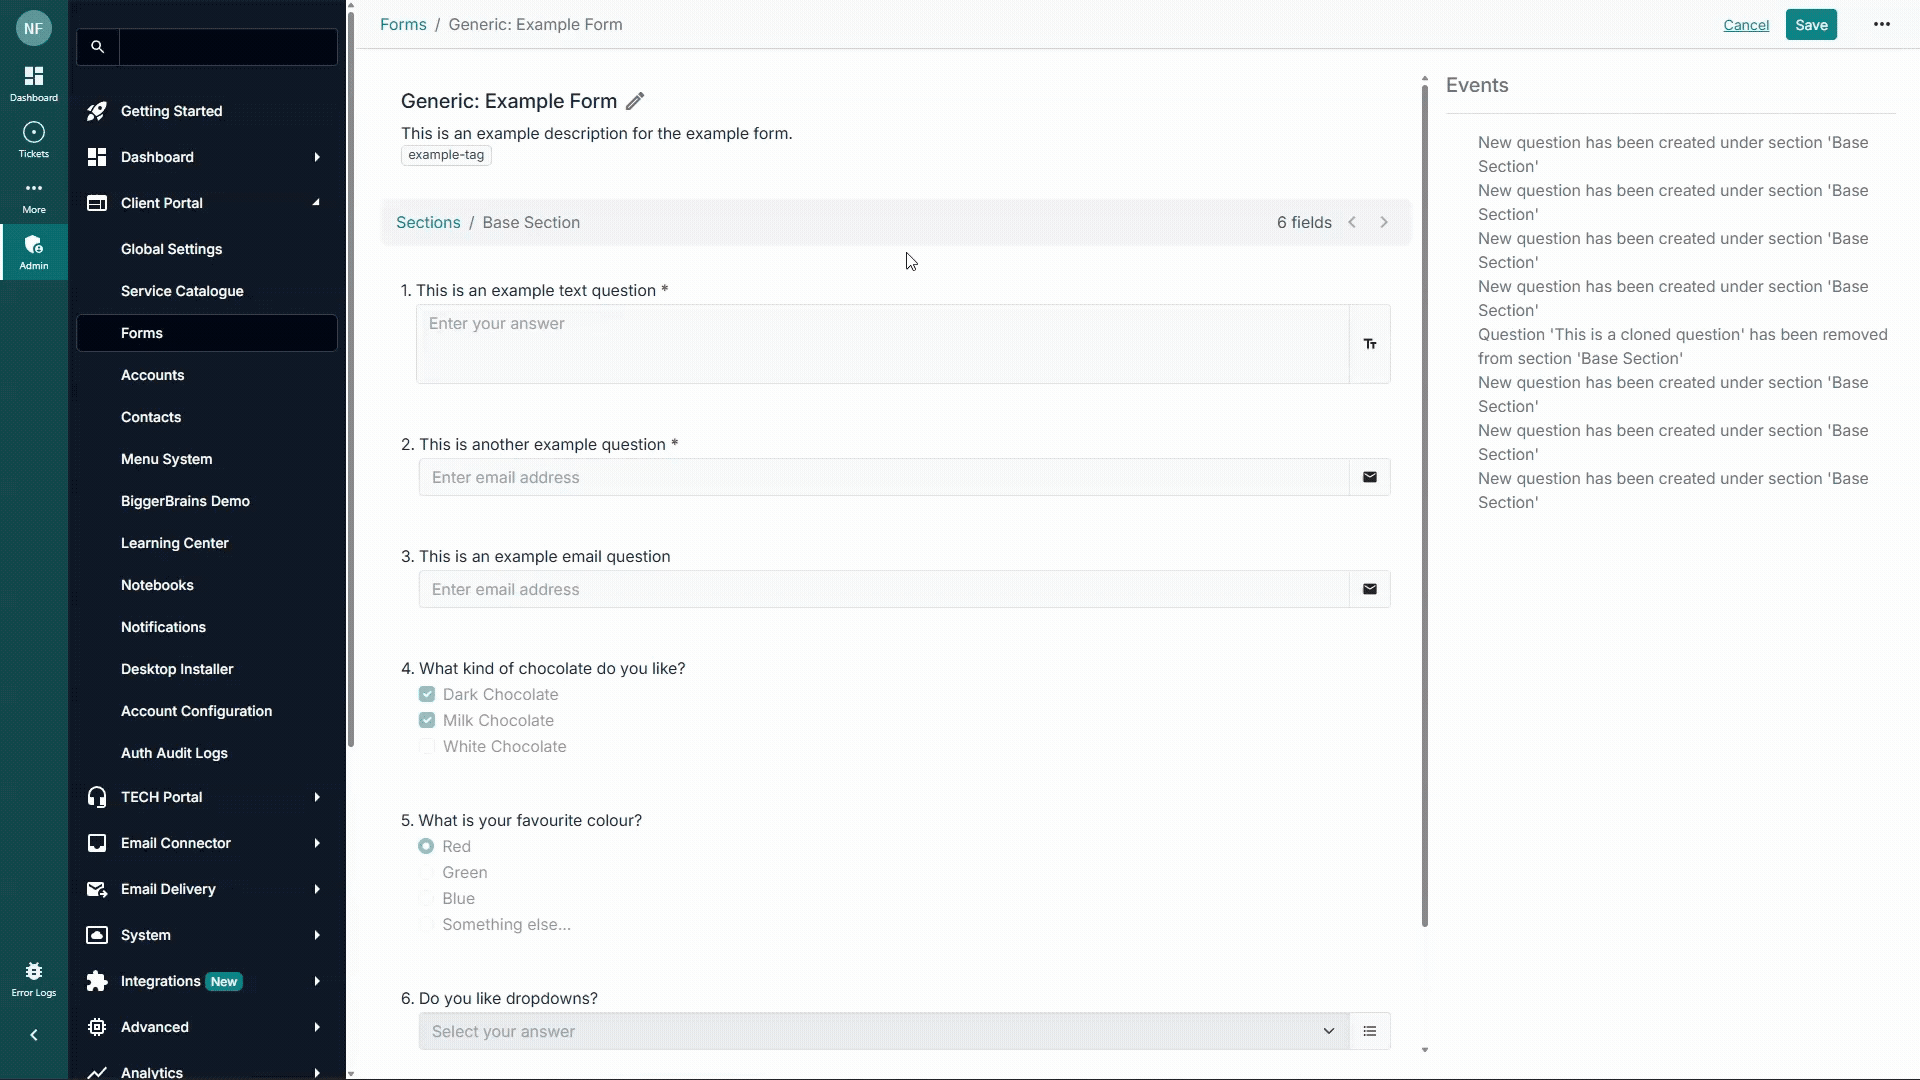This screenshot has width=1920, height=1080.
Task: Select the Green radio option
Action: pyautogui.click(x=426, y=872)
